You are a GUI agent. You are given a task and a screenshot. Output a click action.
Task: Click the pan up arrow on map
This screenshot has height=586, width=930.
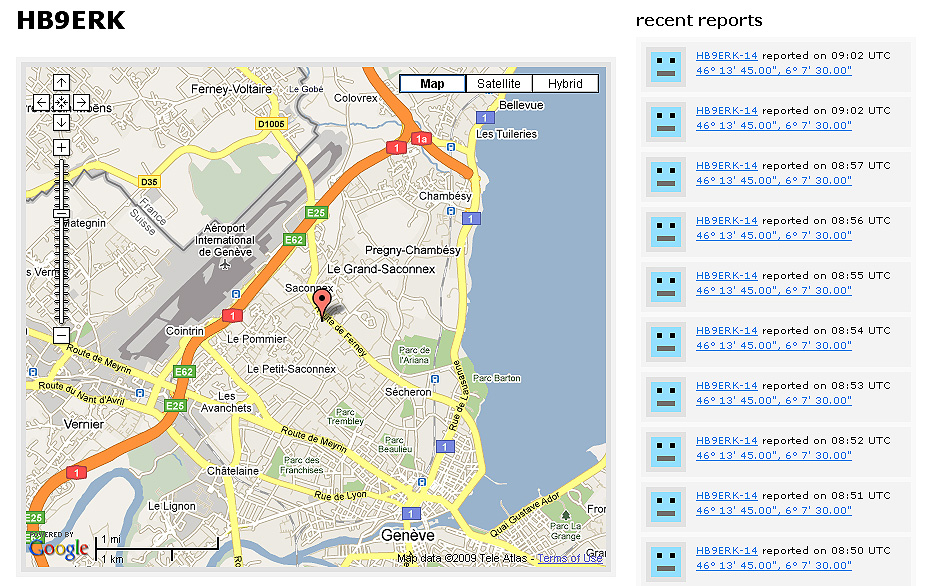[x=61, y=83]
